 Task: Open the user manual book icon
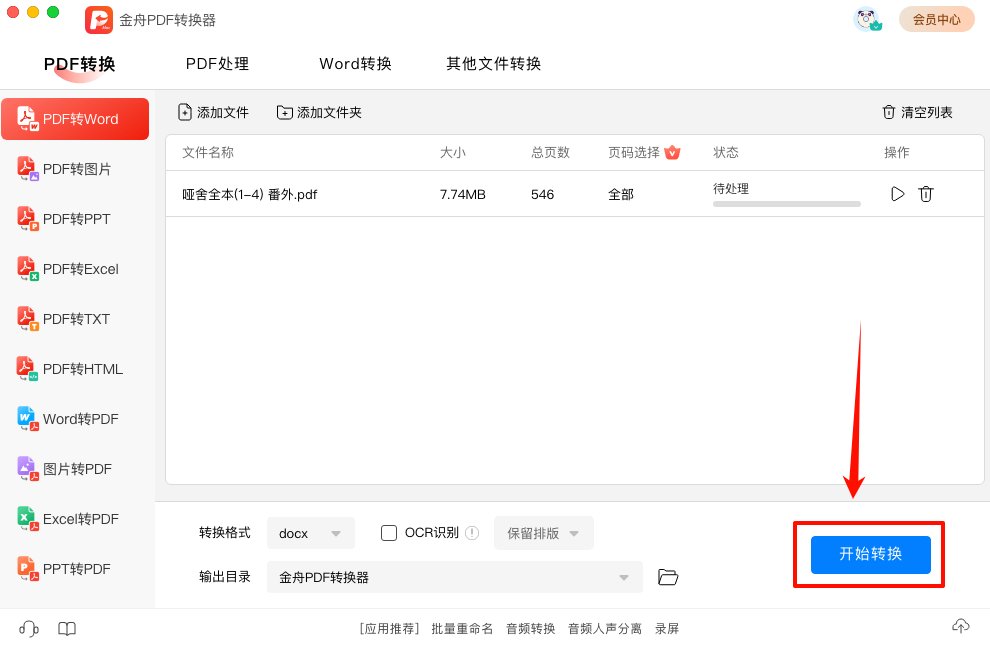click(x=67, y=628)
